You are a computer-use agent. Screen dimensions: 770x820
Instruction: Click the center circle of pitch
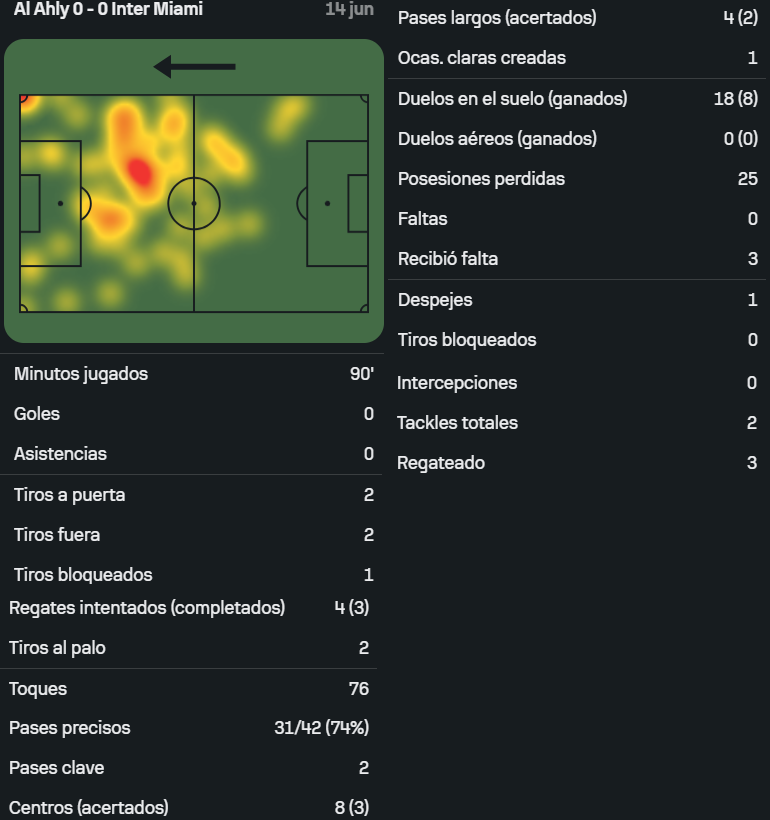[194, 203]
